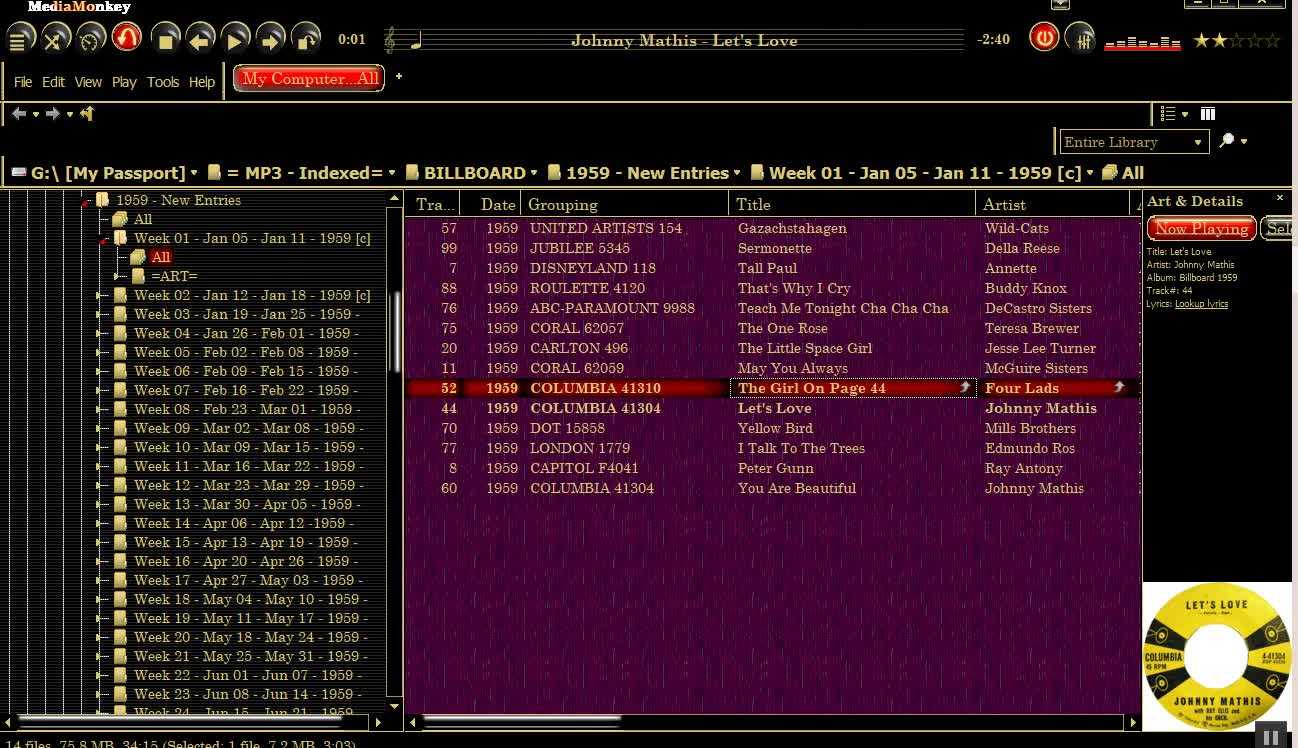Click the pause icon on album art

pyautogui.click(x=1270, y=738)
